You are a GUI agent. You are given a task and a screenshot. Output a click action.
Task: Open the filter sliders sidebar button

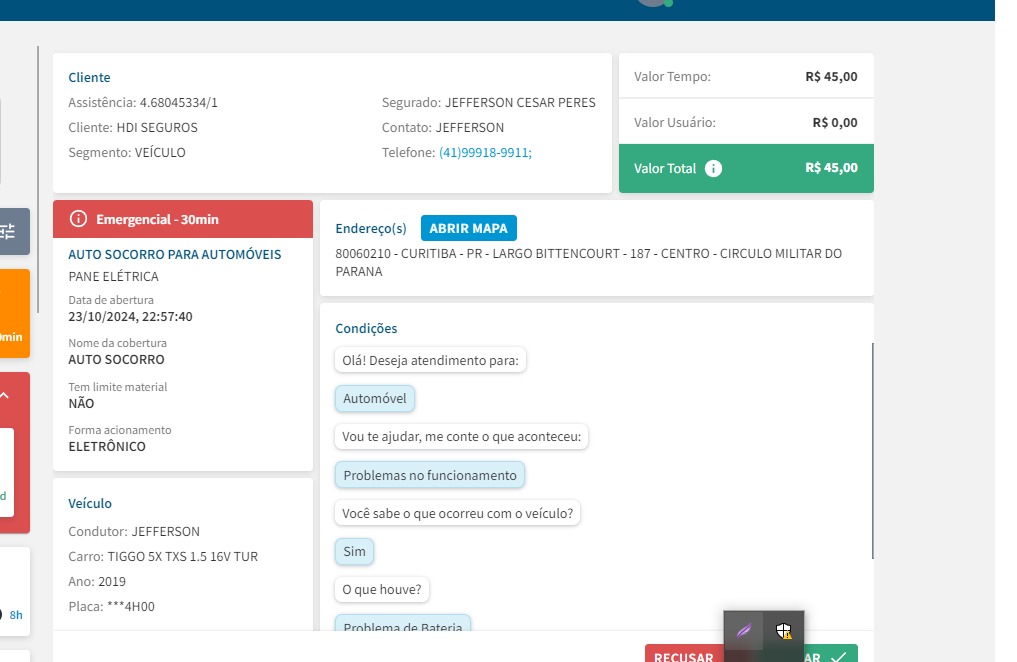pos(13,231)
